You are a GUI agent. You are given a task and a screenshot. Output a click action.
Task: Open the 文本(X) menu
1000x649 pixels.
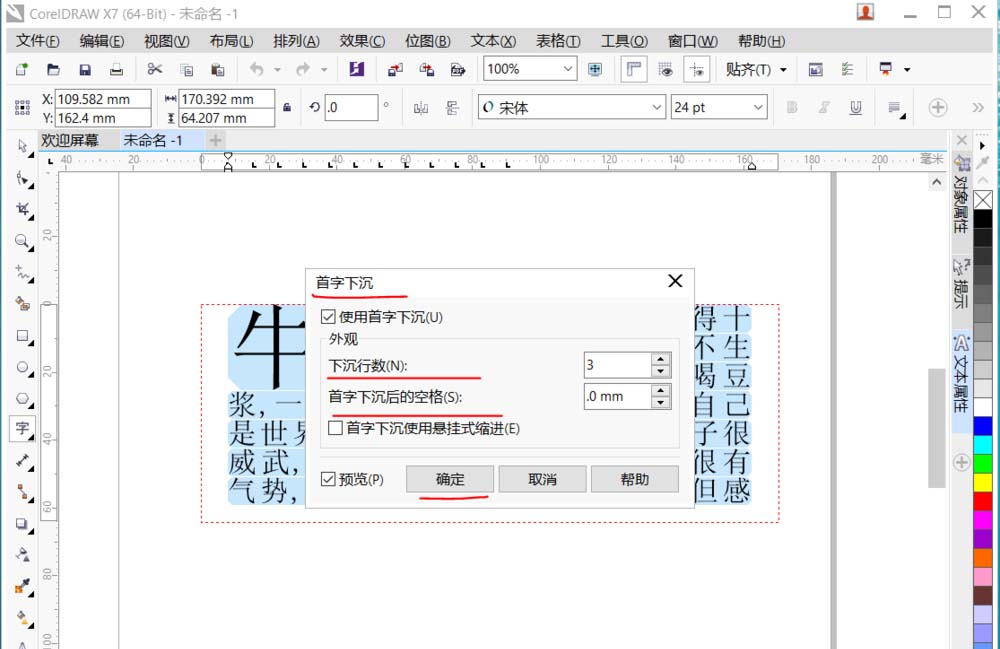point(494,41)
